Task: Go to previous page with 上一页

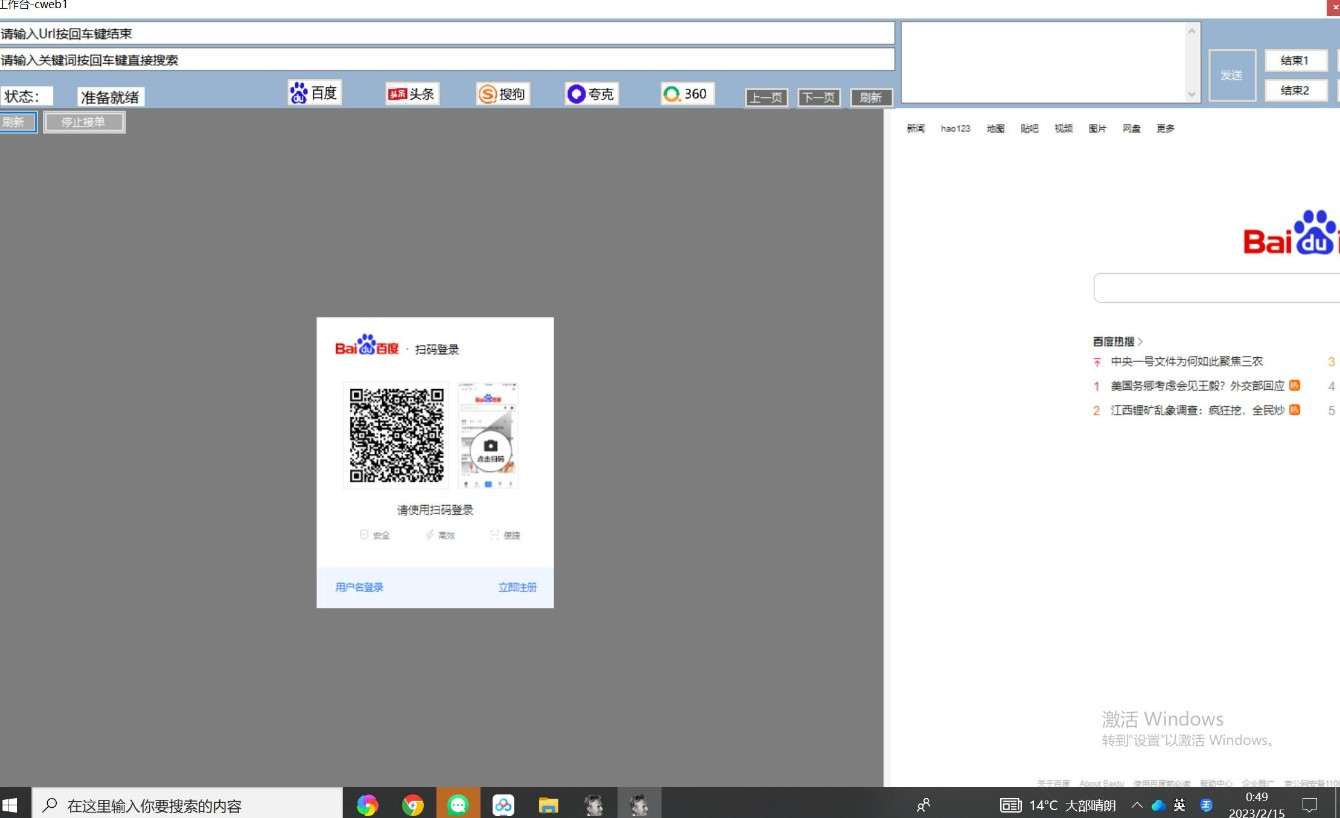Action: pos(766,98)
